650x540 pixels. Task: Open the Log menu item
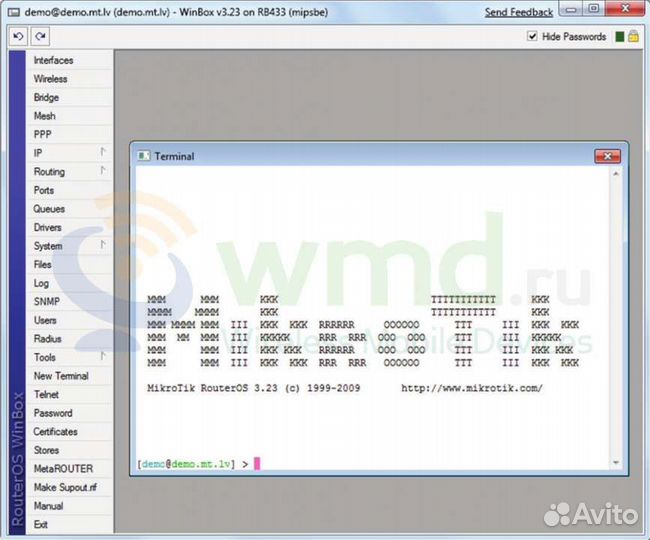coord(69,283)
